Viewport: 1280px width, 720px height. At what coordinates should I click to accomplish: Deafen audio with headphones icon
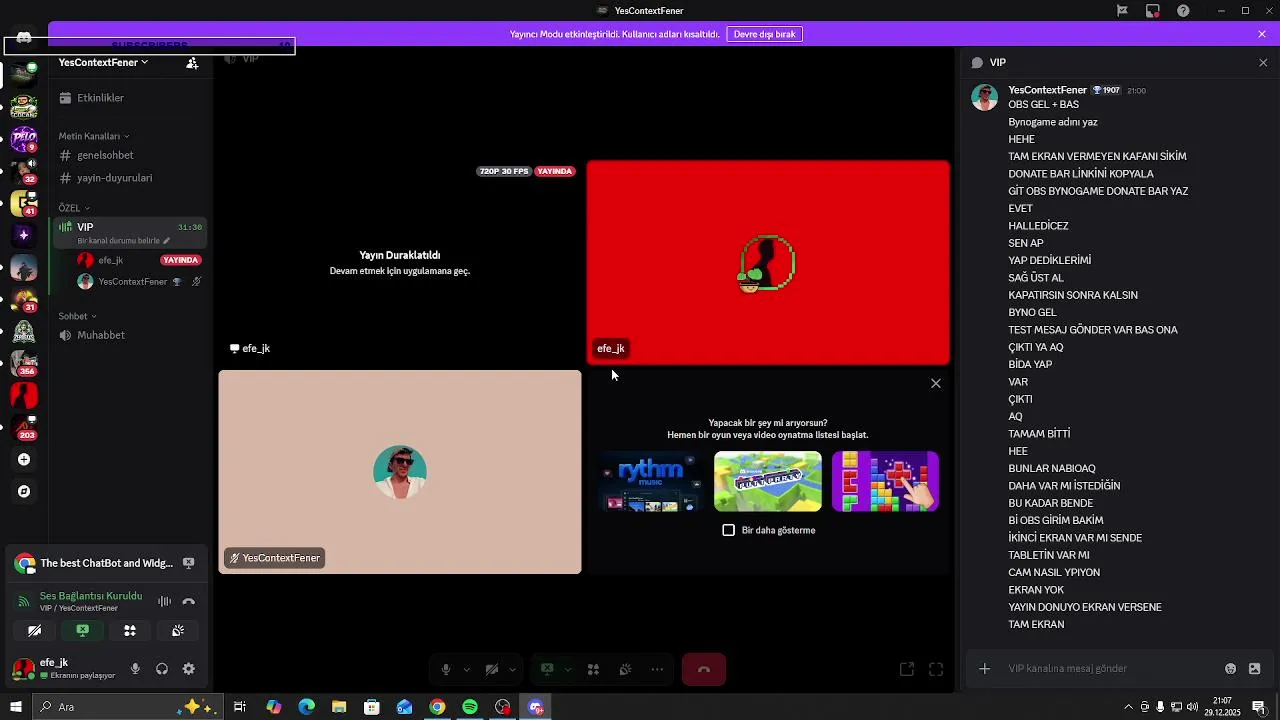(162, 669)
